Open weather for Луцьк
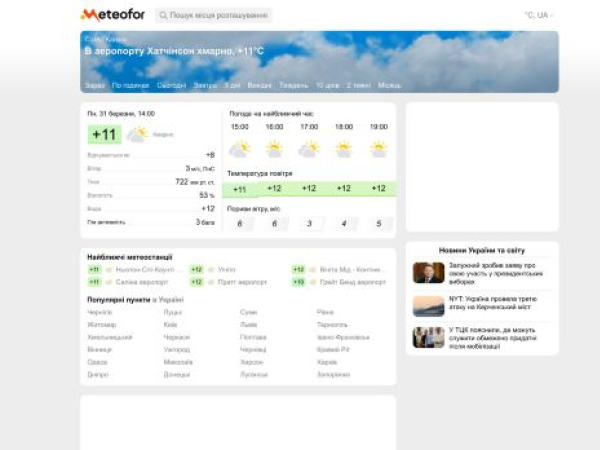This screenshot has width=600, height=450. coord(173,312)
